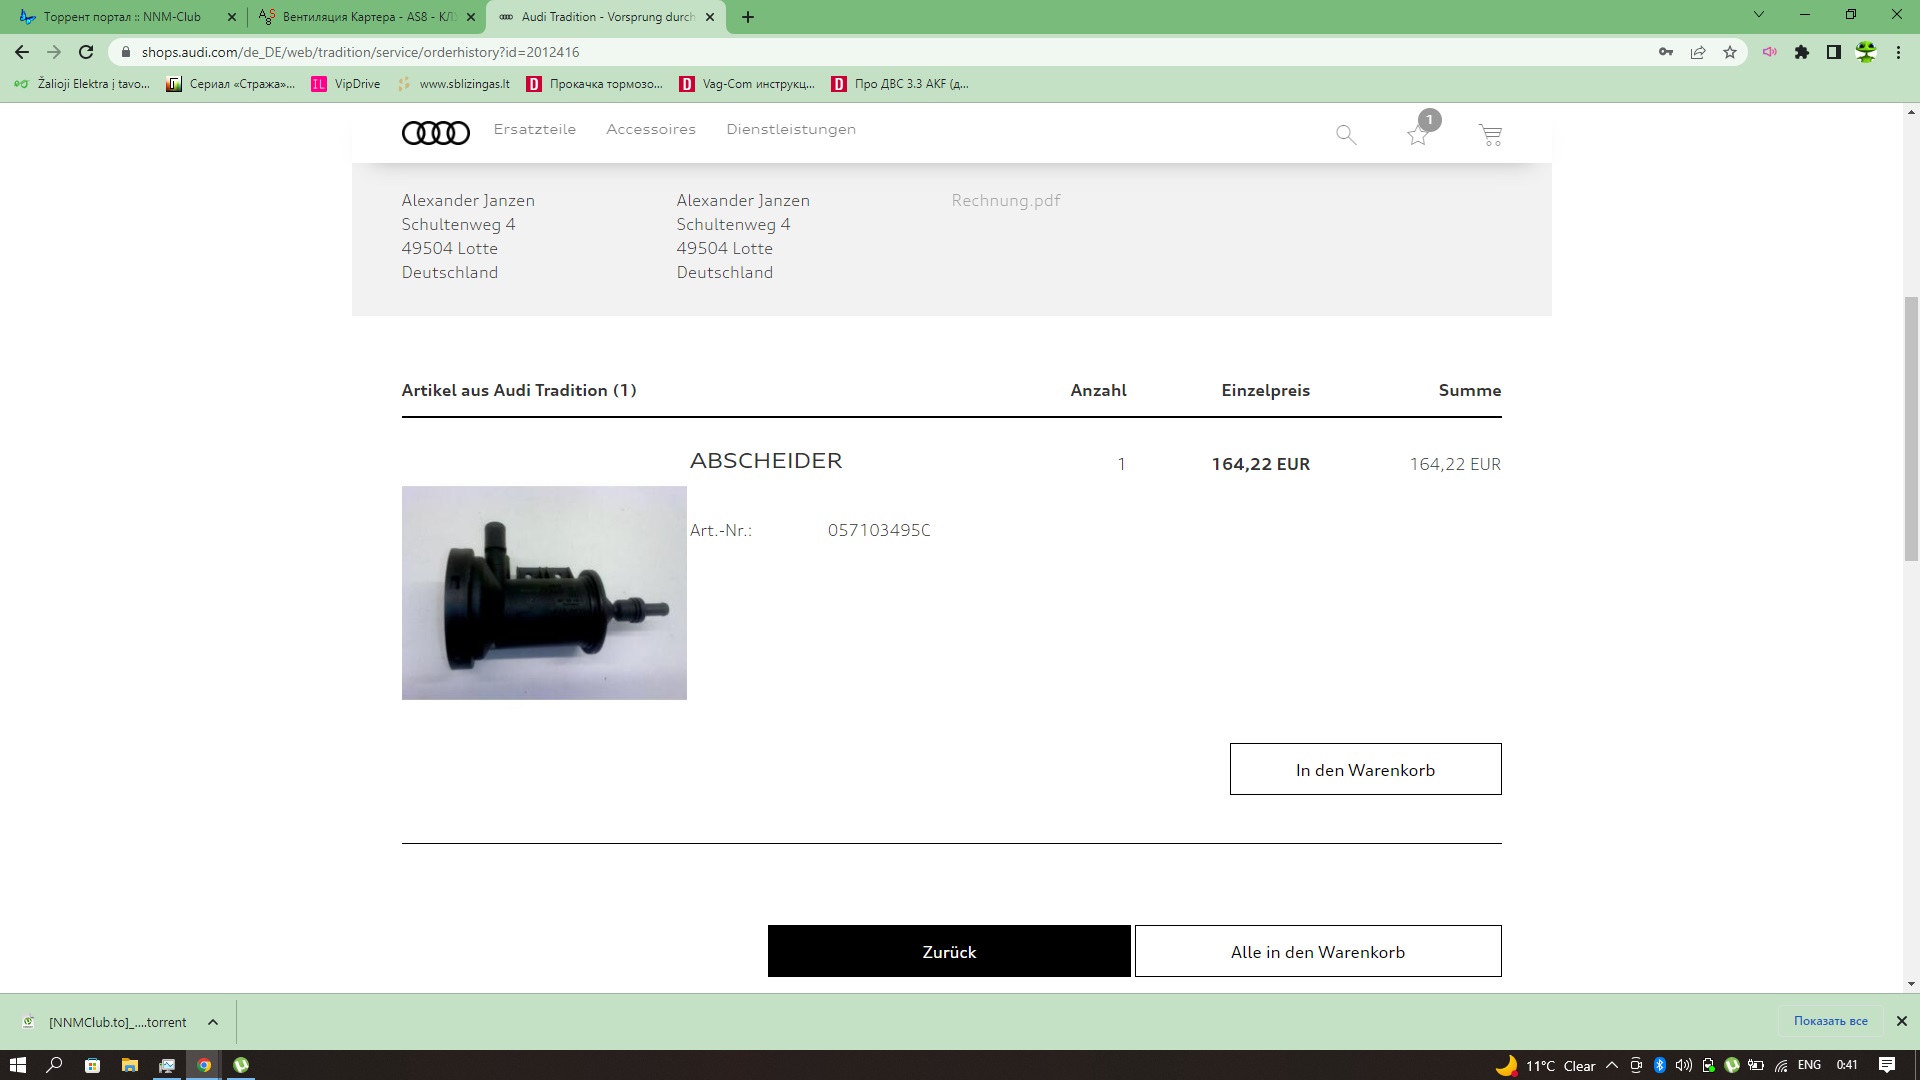Viewport: 1920px width, 1080px height.
Task: Reload the page
Action: (x=86, y=52)
